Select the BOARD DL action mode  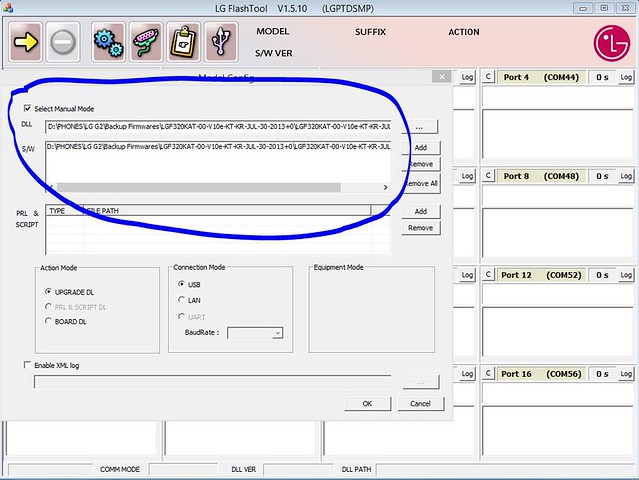coord(49,321)
